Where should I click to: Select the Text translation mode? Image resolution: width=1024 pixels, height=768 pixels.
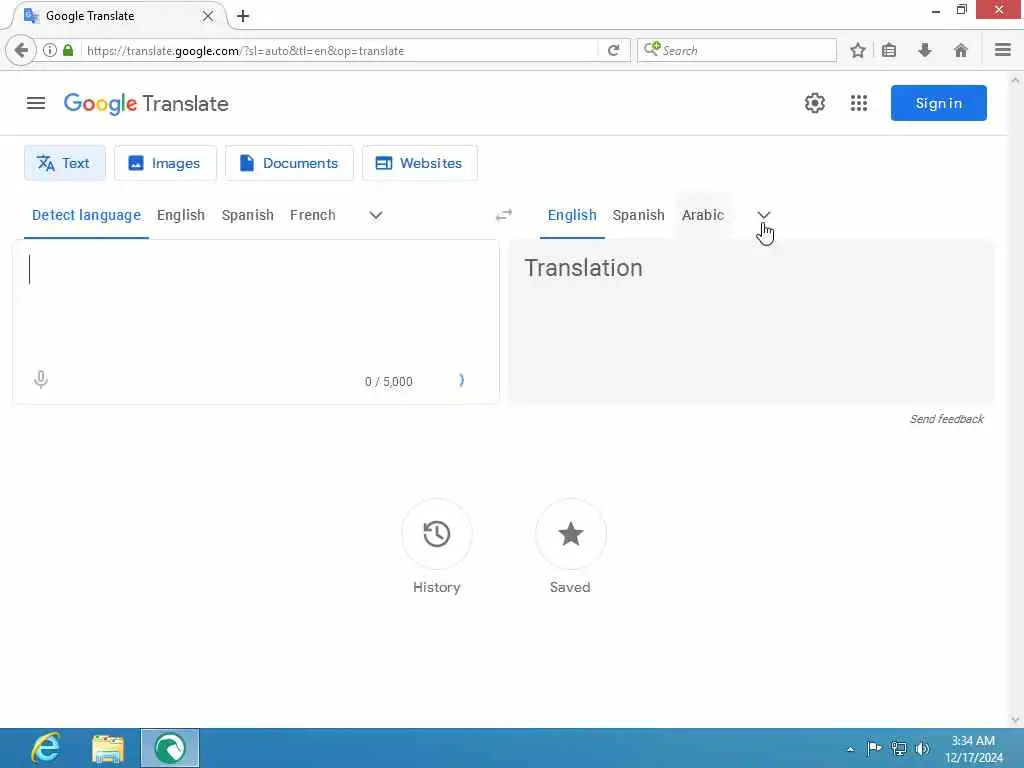65,163
